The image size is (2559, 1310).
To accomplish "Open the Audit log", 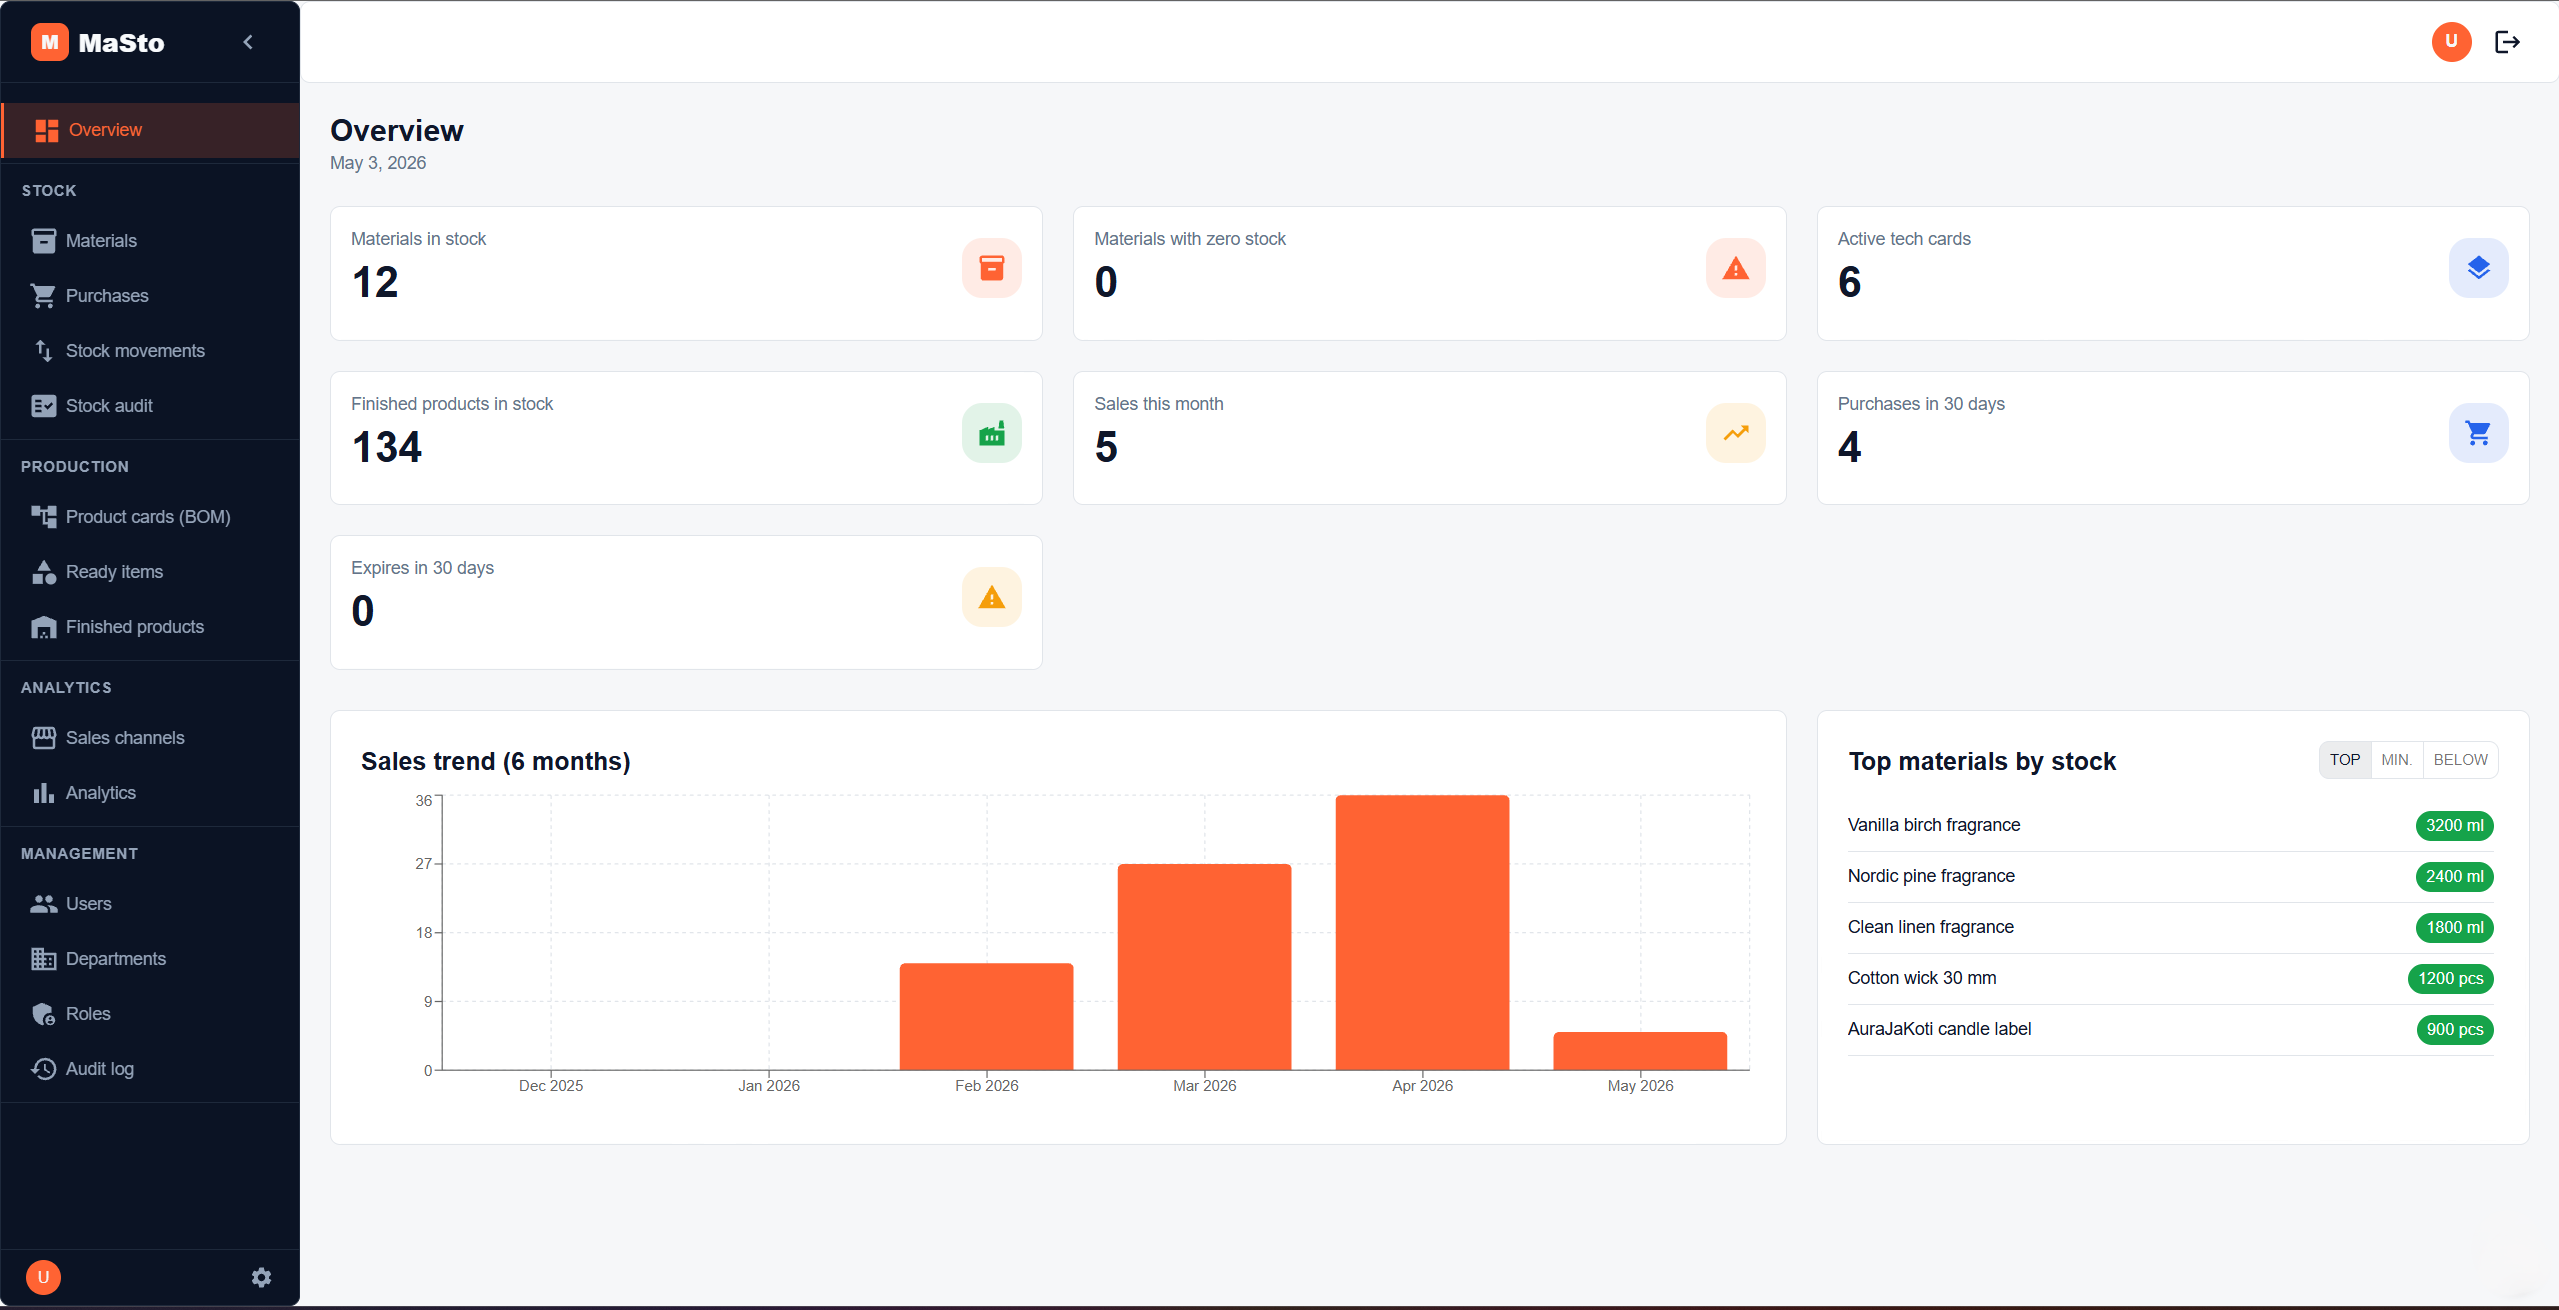I will click(x=151, y=1069).
